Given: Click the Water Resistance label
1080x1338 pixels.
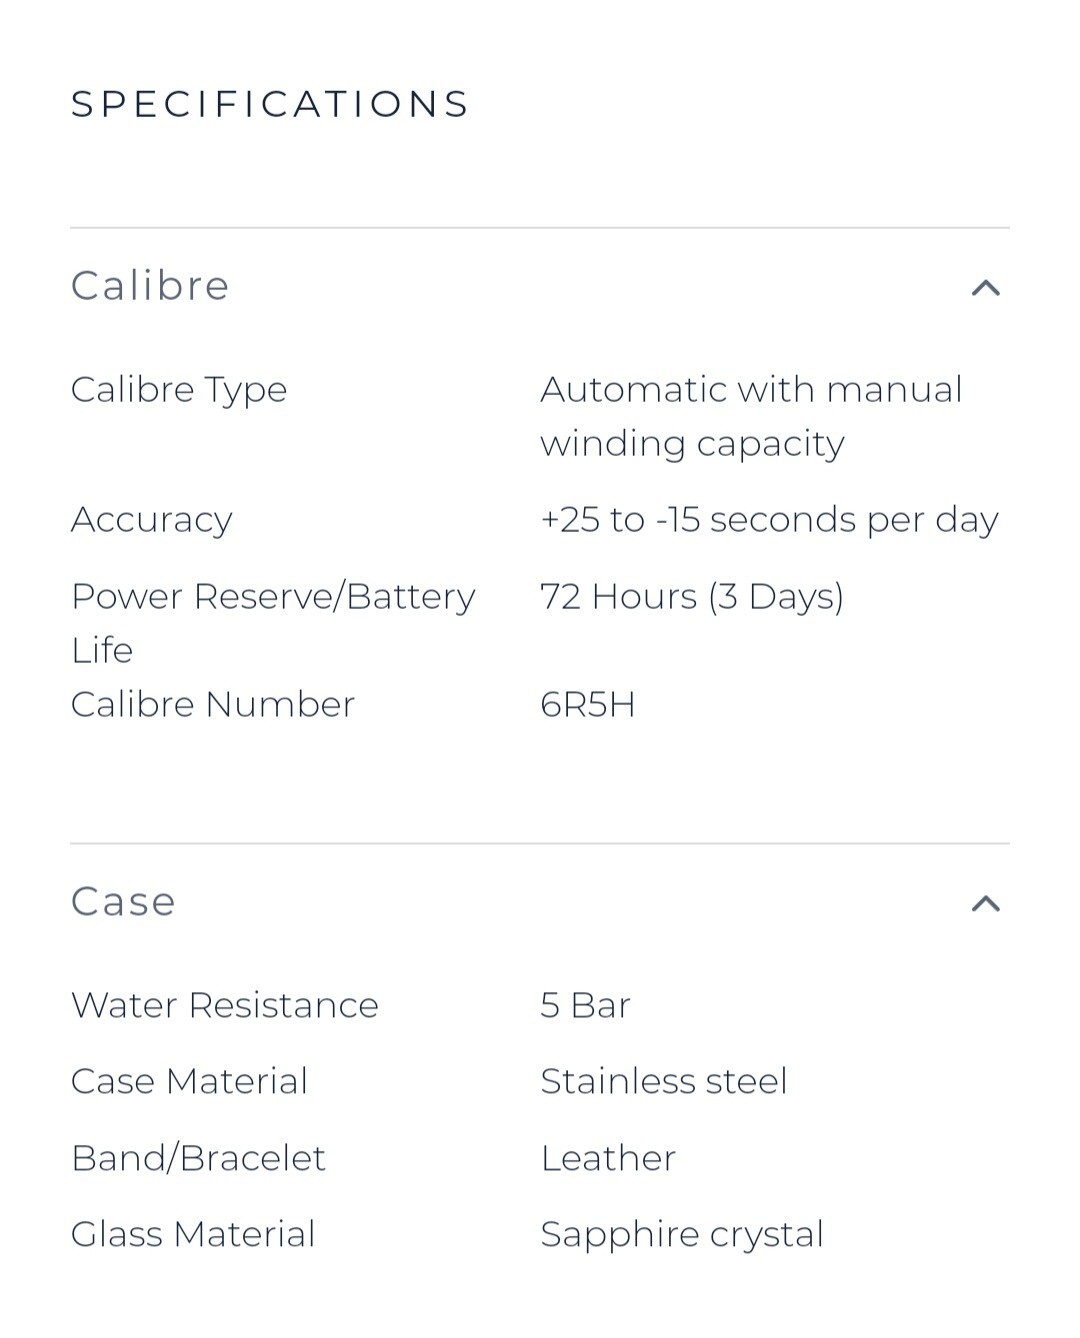Looking at the screenshot, I should point(224,1005).
